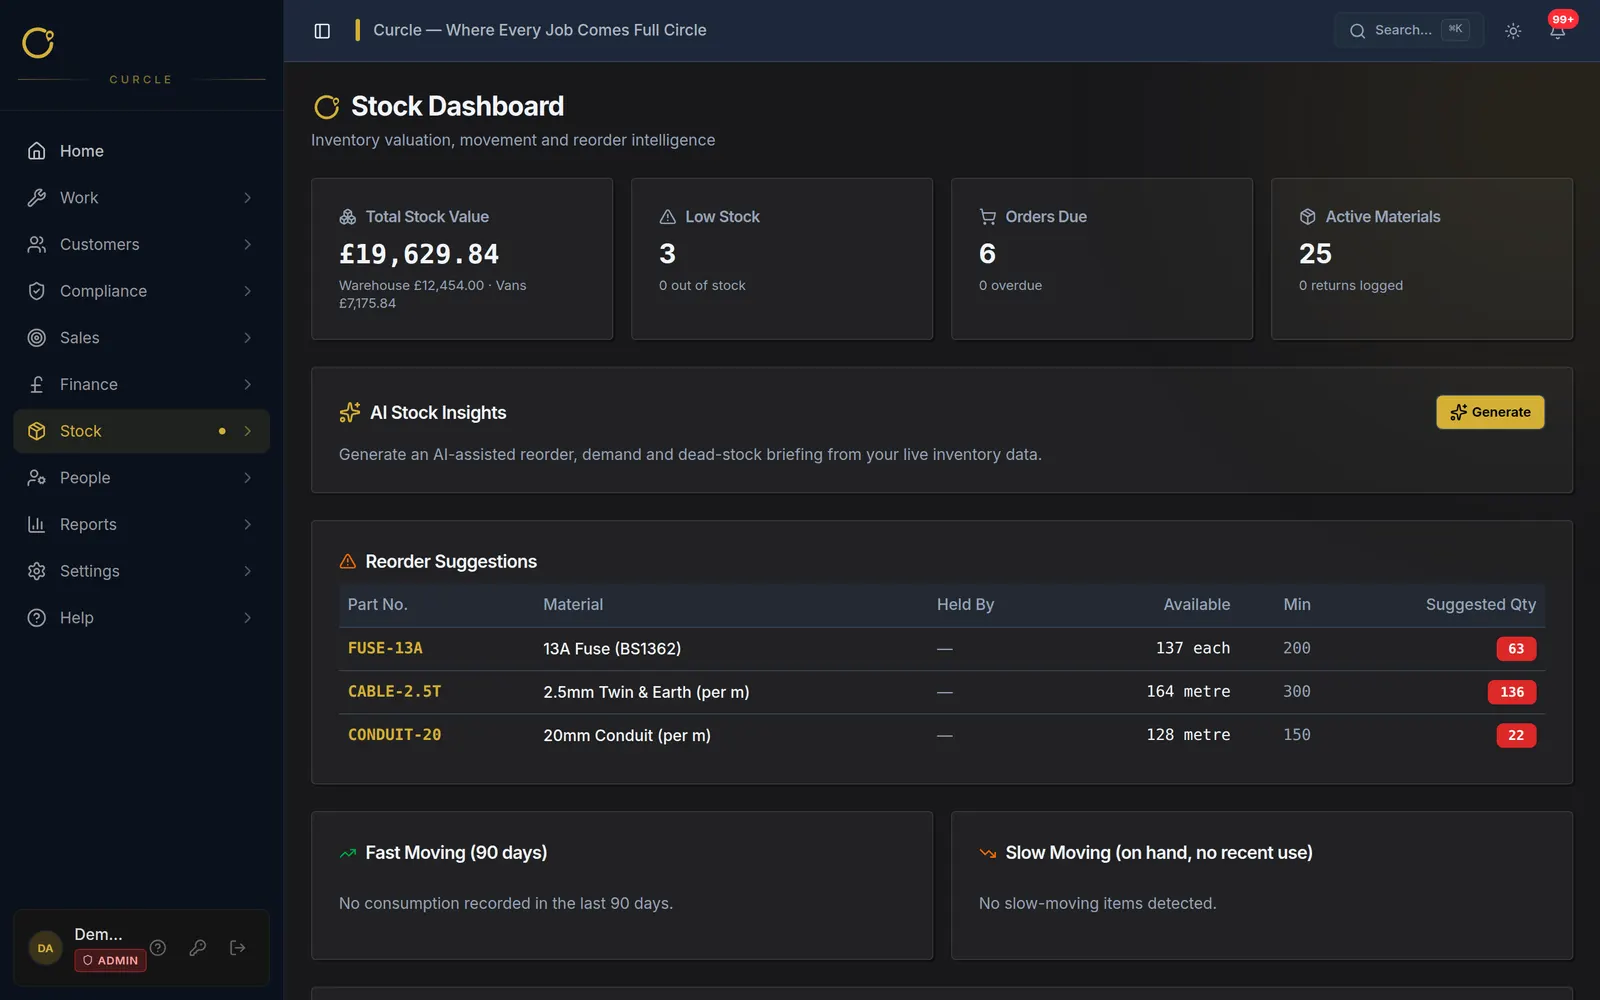Click the DA user avatar

[x=45, y=948]
